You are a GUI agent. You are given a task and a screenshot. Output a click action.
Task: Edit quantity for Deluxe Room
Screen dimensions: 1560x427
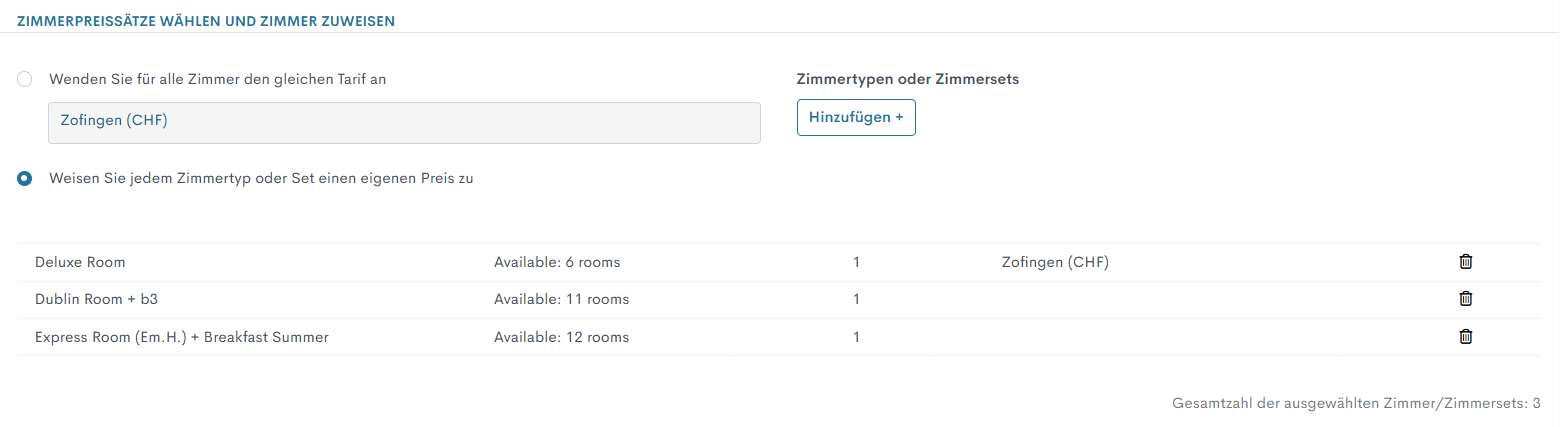pos(856,262)
